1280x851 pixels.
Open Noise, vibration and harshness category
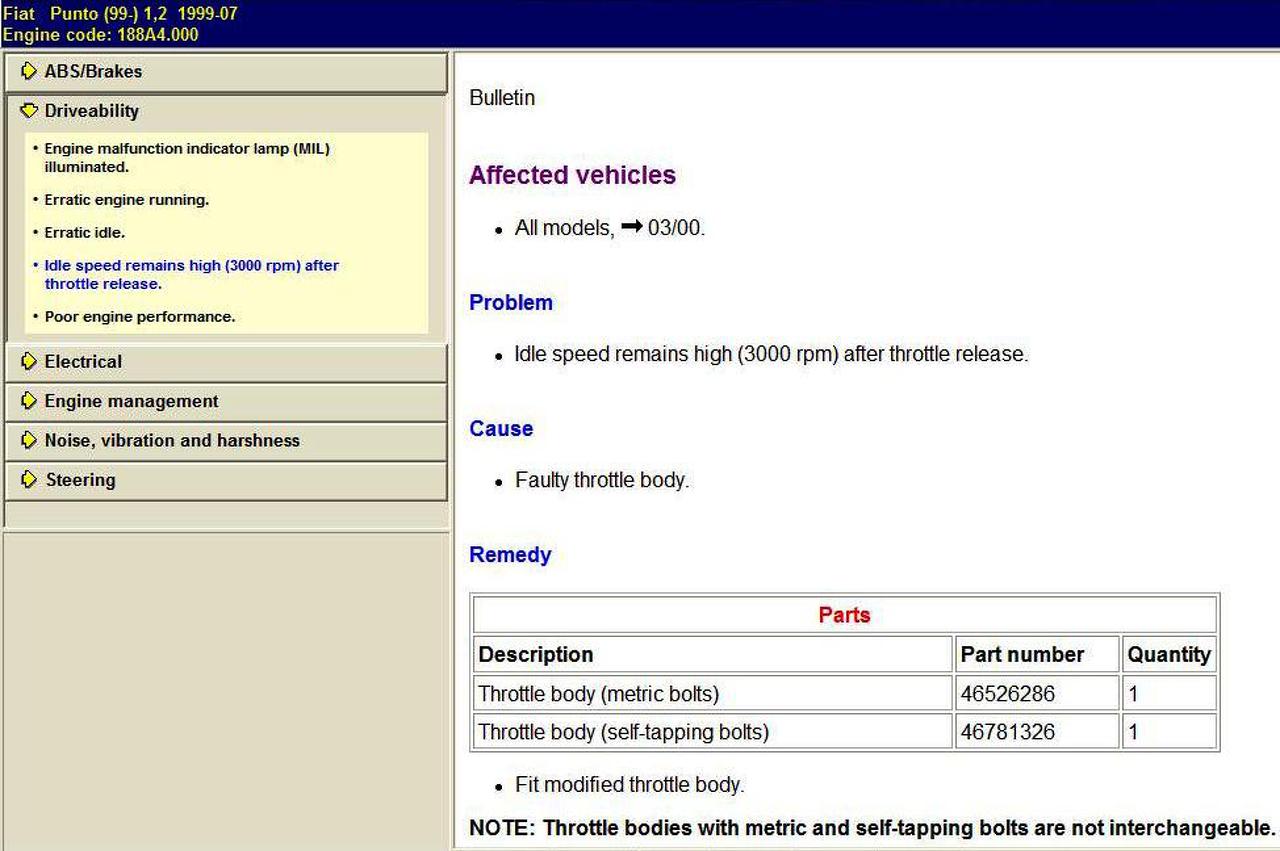tap(226, 440)
